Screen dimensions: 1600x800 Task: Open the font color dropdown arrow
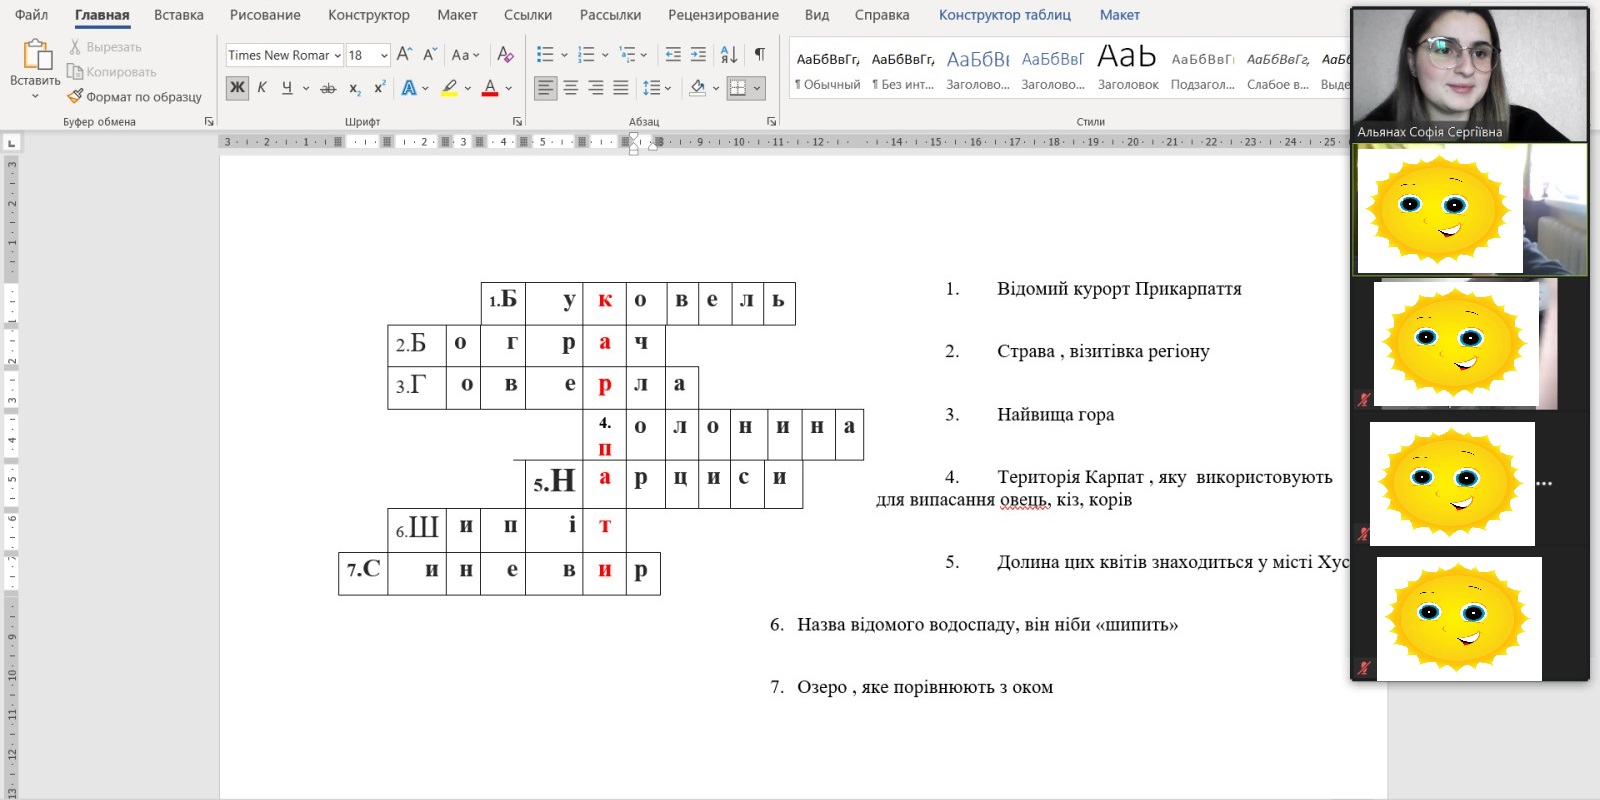coord(508,88)
